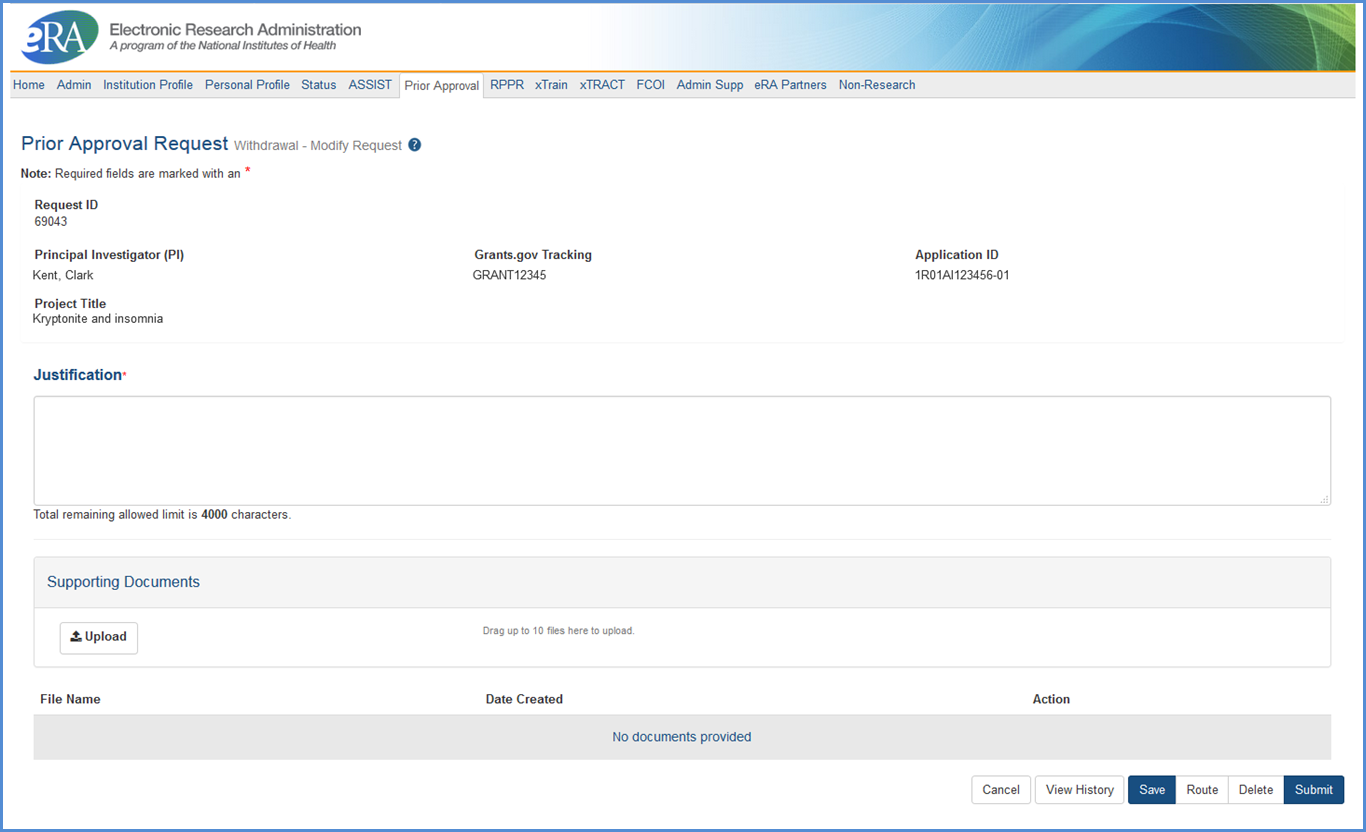Image resolution: width=1366 pixels, height=832 pixels.
Task: Open the Home tab
Action: 29,85
